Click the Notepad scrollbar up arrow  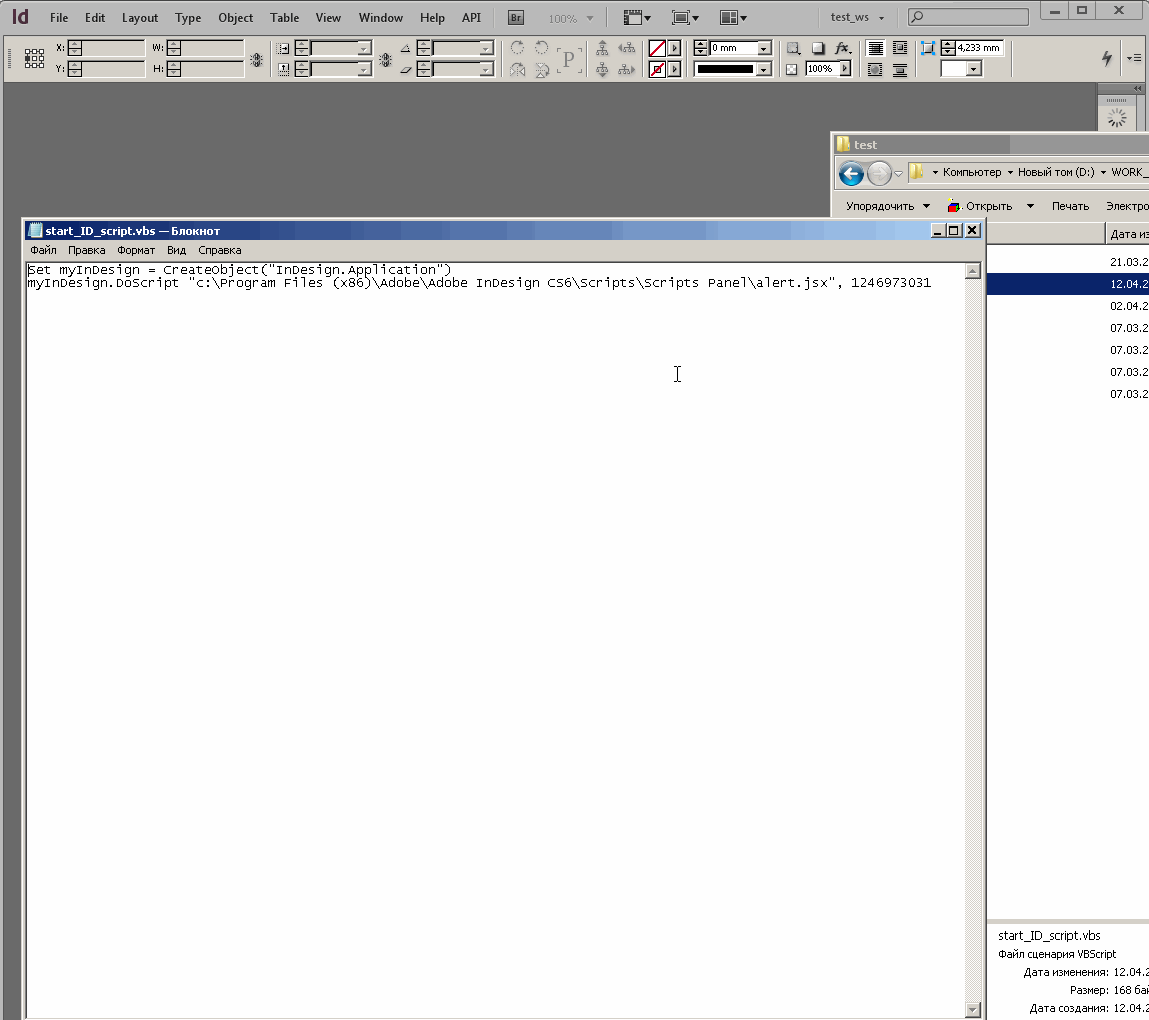(972, 271)
